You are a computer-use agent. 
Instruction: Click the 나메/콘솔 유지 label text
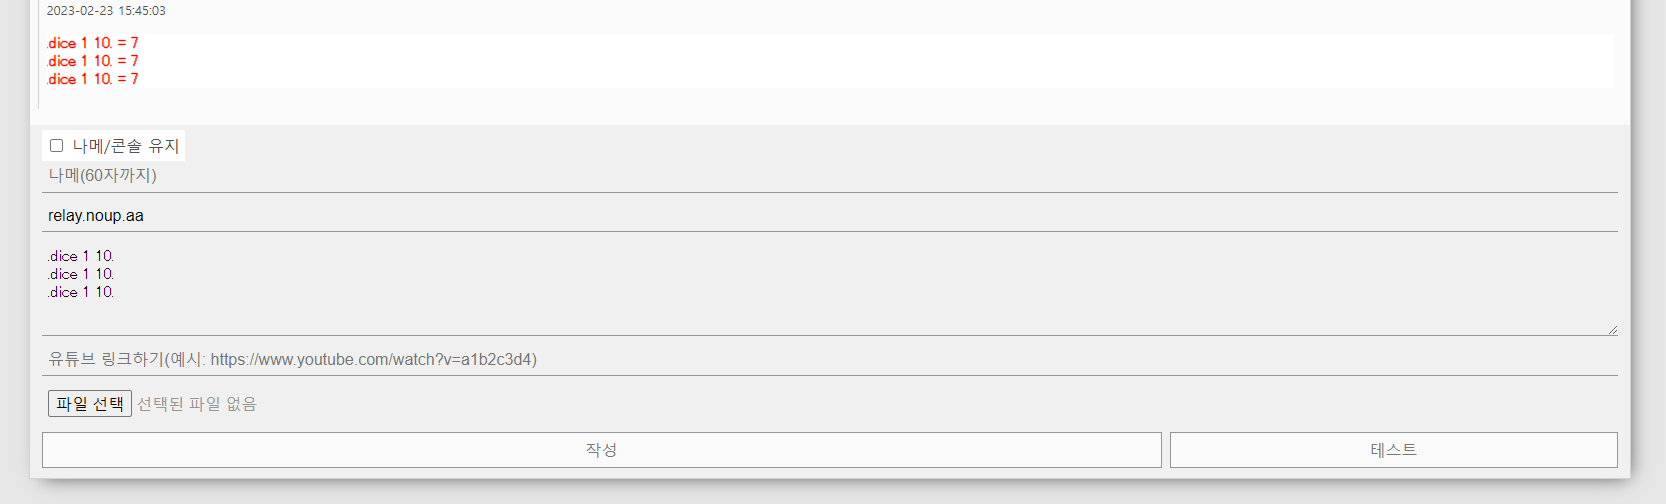click(126, 146)
